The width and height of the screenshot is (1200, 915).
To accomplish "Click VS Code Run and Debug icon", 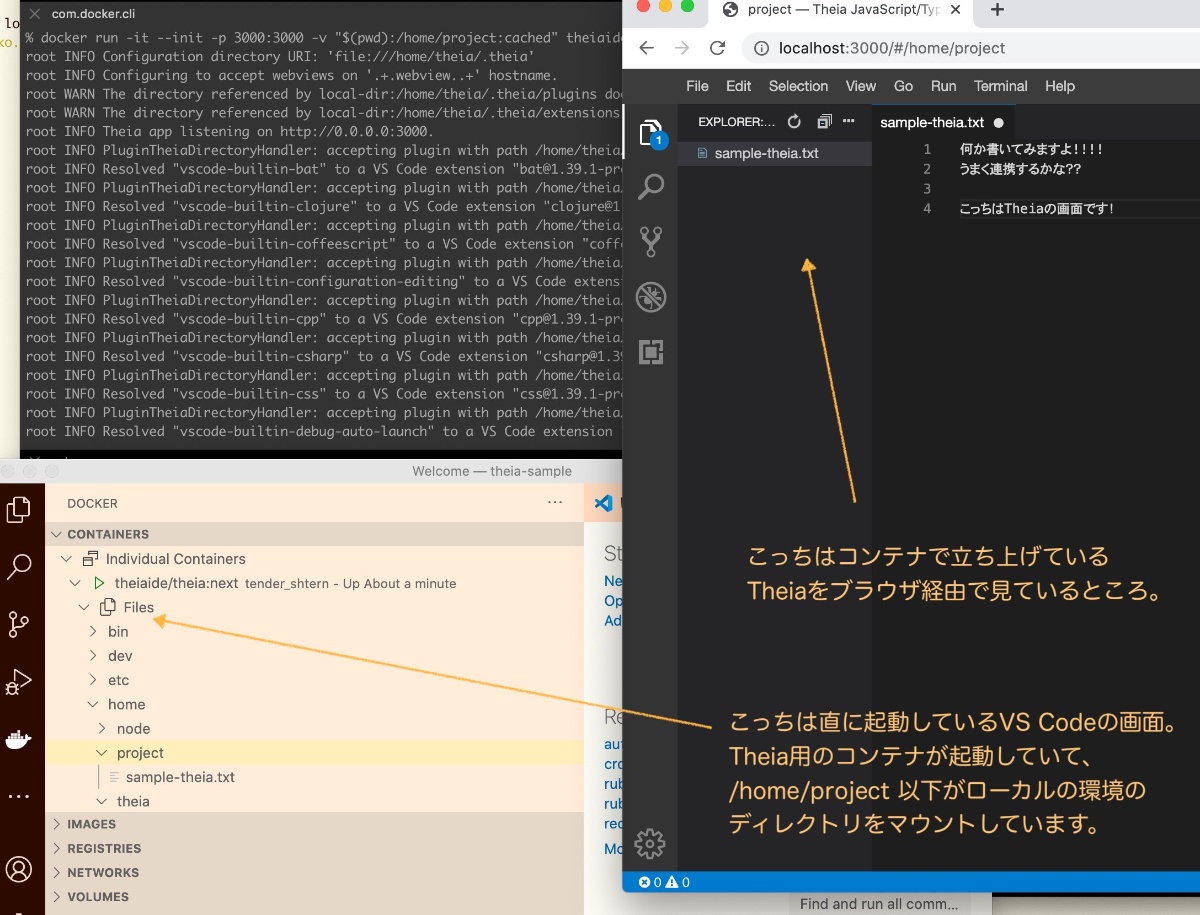I will tap(19, 682).
